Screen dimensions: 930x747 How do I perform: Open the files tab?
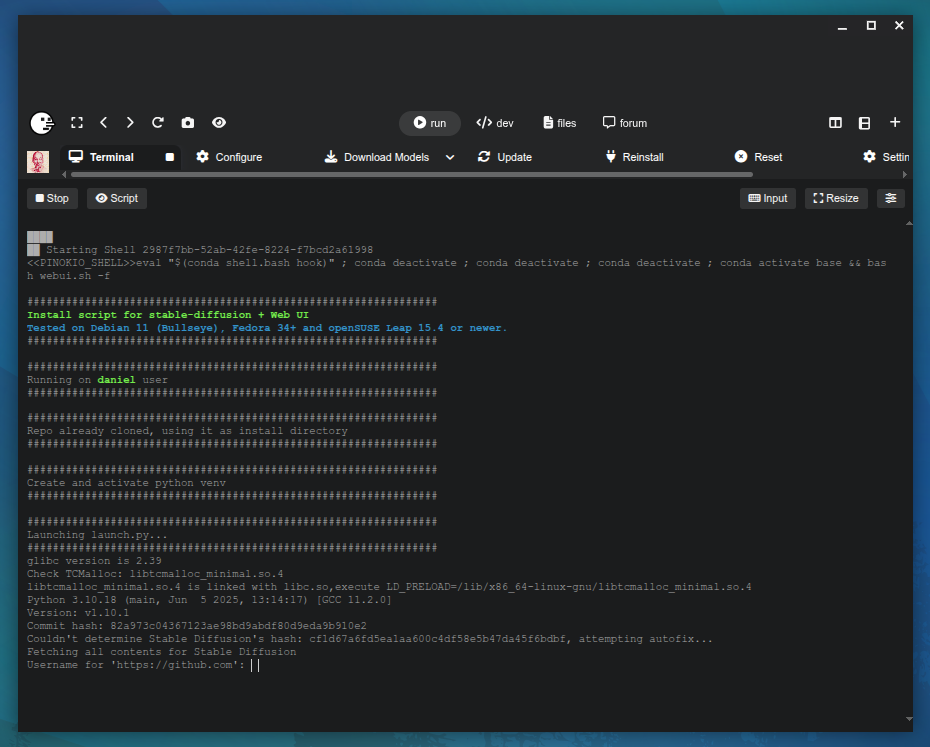point(560,123)
